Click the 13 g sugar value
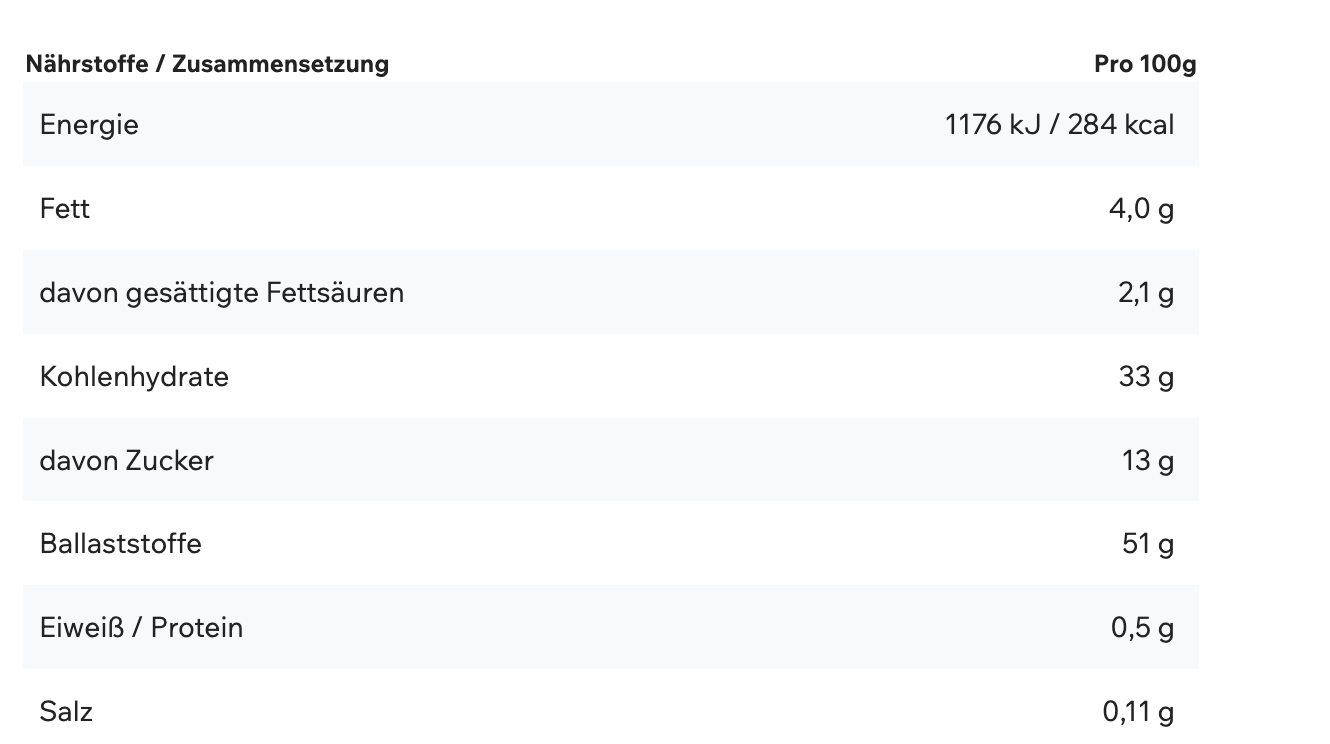 tap(1147, 460)
